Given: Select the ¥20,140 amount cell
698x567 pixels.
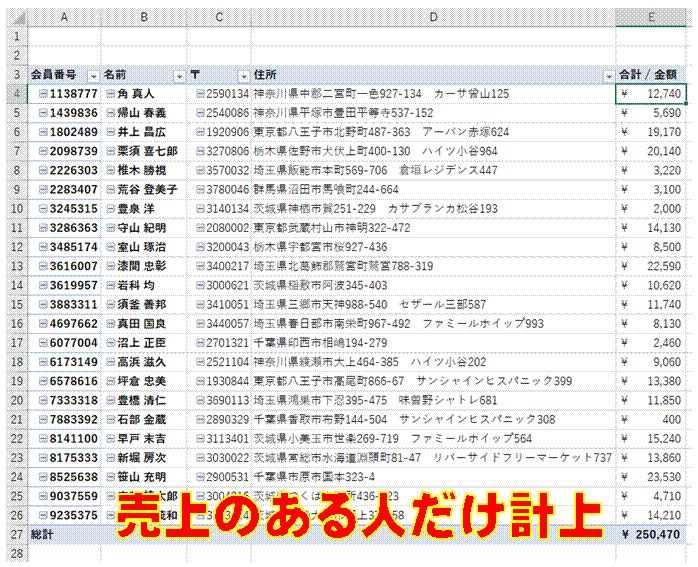Looking at the screenshot, I should click(651, 151).
